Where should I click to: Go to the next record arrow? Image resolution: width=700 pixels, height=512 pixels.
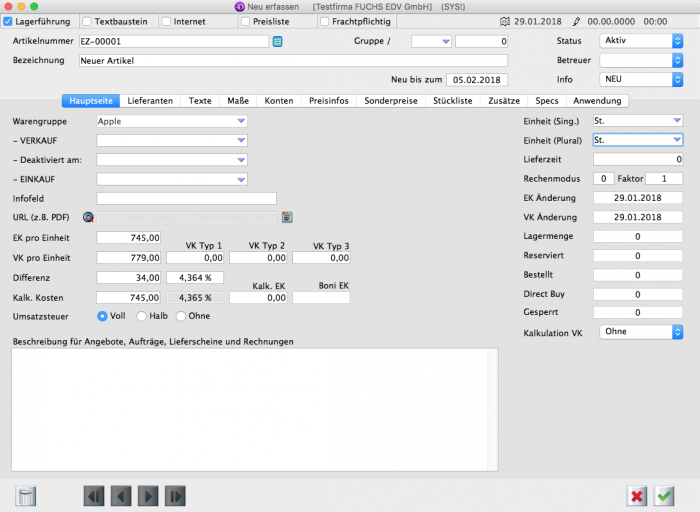click(x=148, y=495)
